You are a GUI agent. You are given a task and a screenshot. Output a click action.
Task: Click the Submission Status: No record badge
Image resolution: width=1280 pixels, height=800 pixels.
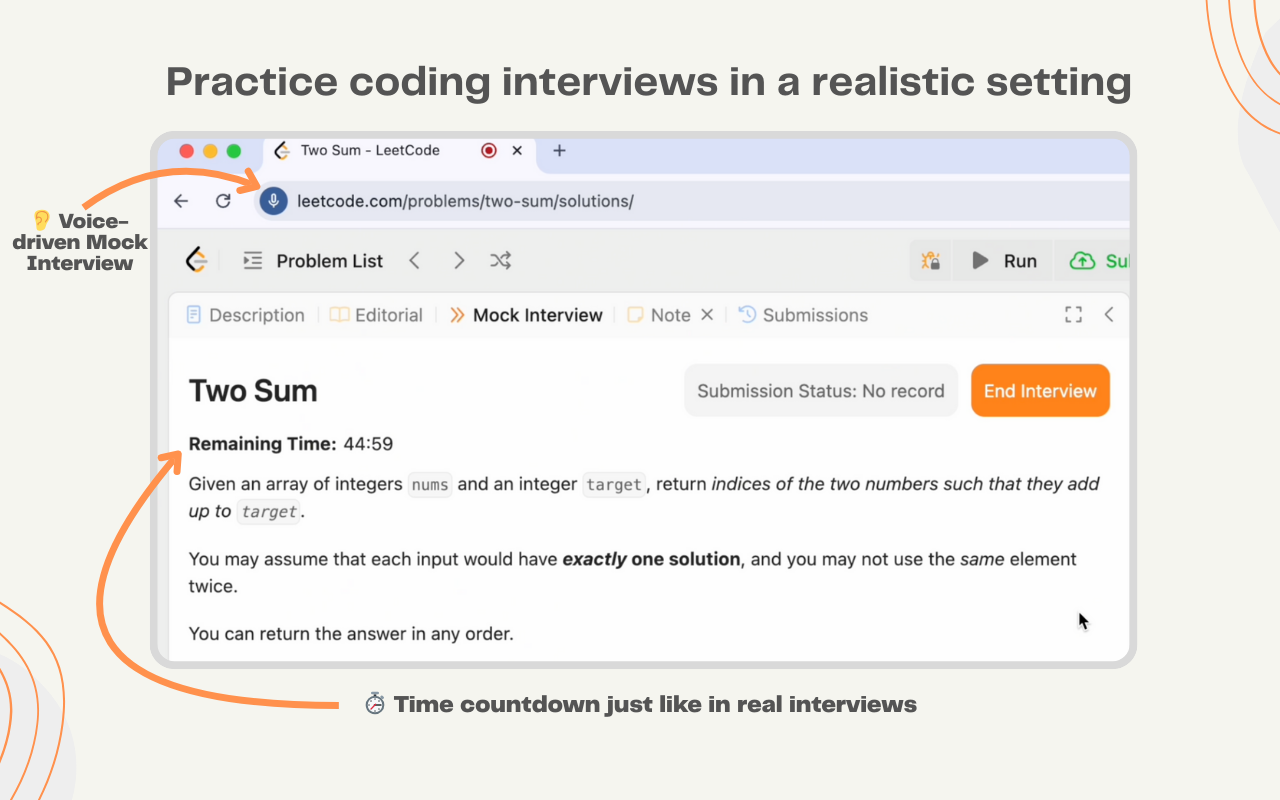point(821,391)
